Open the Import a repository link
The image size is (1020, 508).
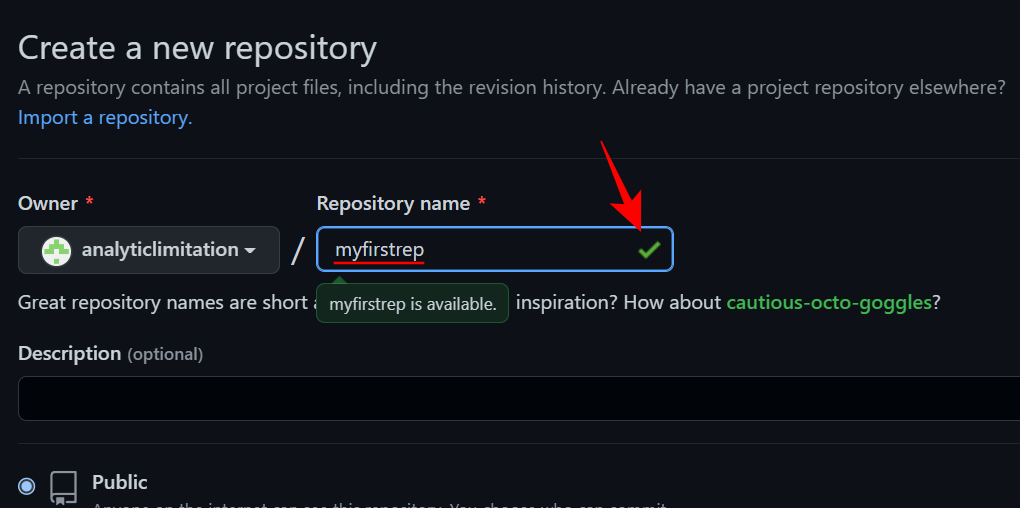click(105, 118)
